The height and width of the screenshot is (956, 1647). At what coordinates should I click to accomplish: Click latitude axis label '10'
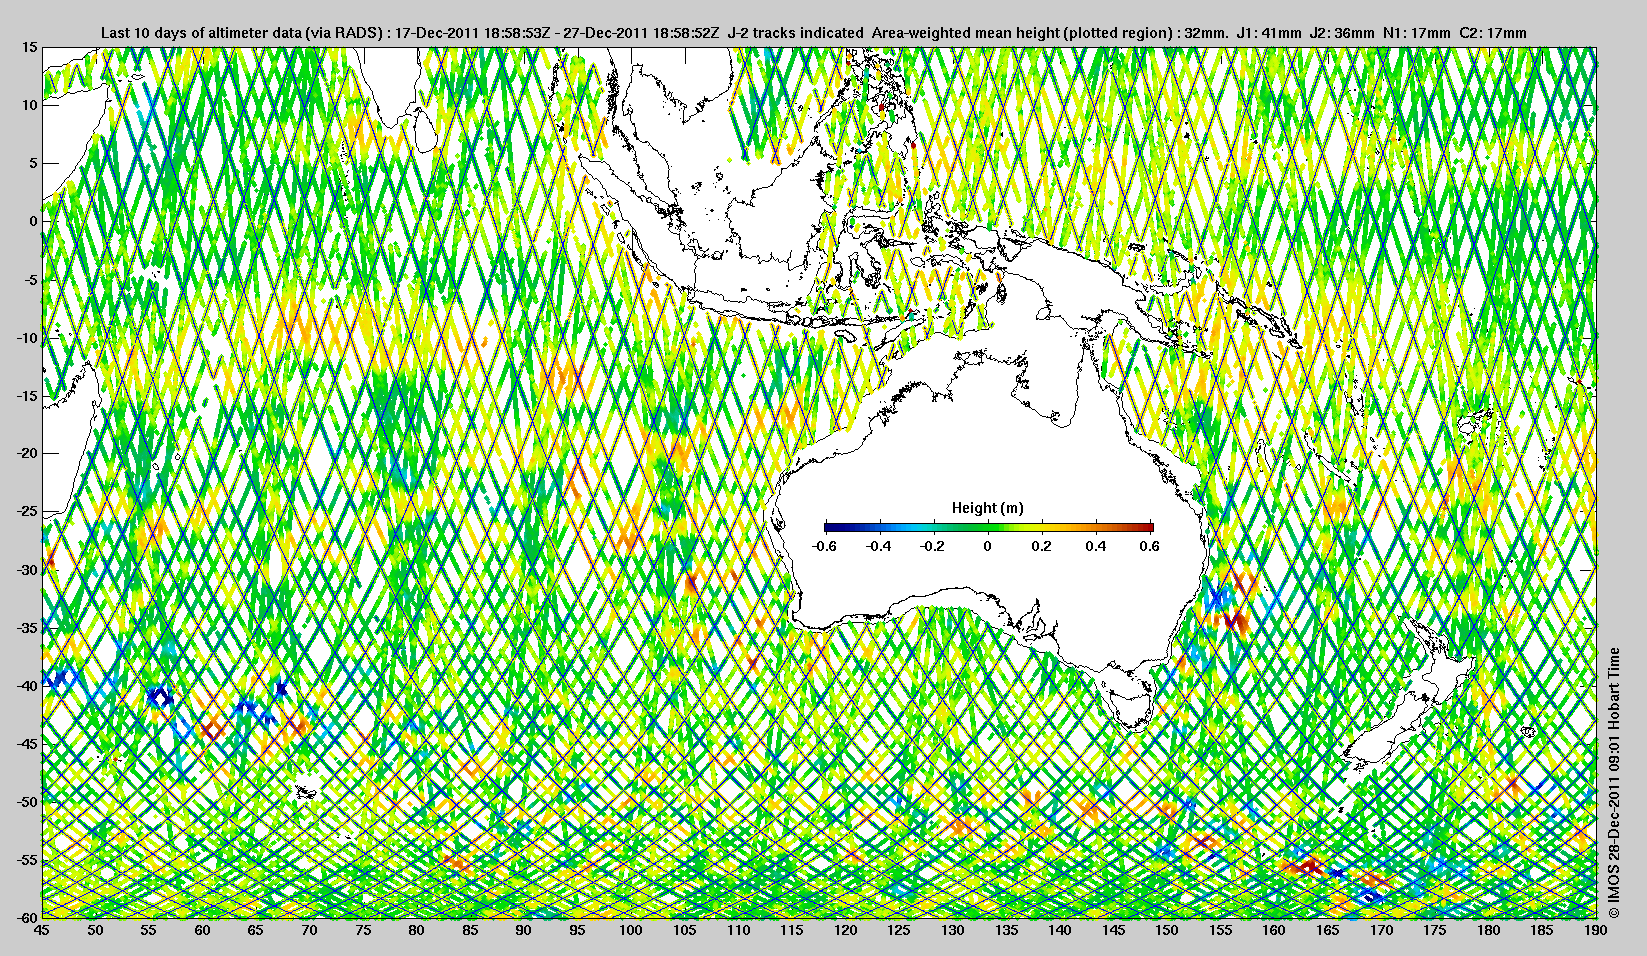click(x=30, y=105)
